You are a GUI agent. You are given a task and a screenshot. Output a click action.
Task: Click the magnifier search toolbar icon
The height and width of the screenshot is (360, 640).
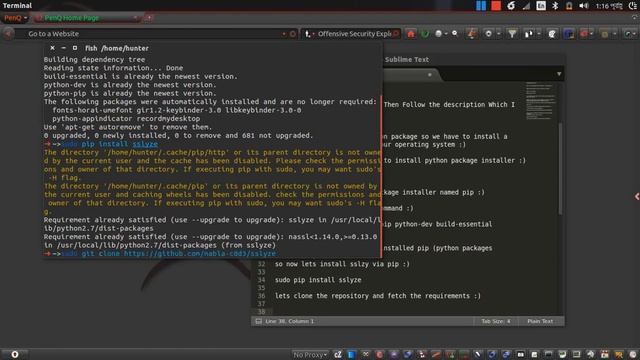455,33
